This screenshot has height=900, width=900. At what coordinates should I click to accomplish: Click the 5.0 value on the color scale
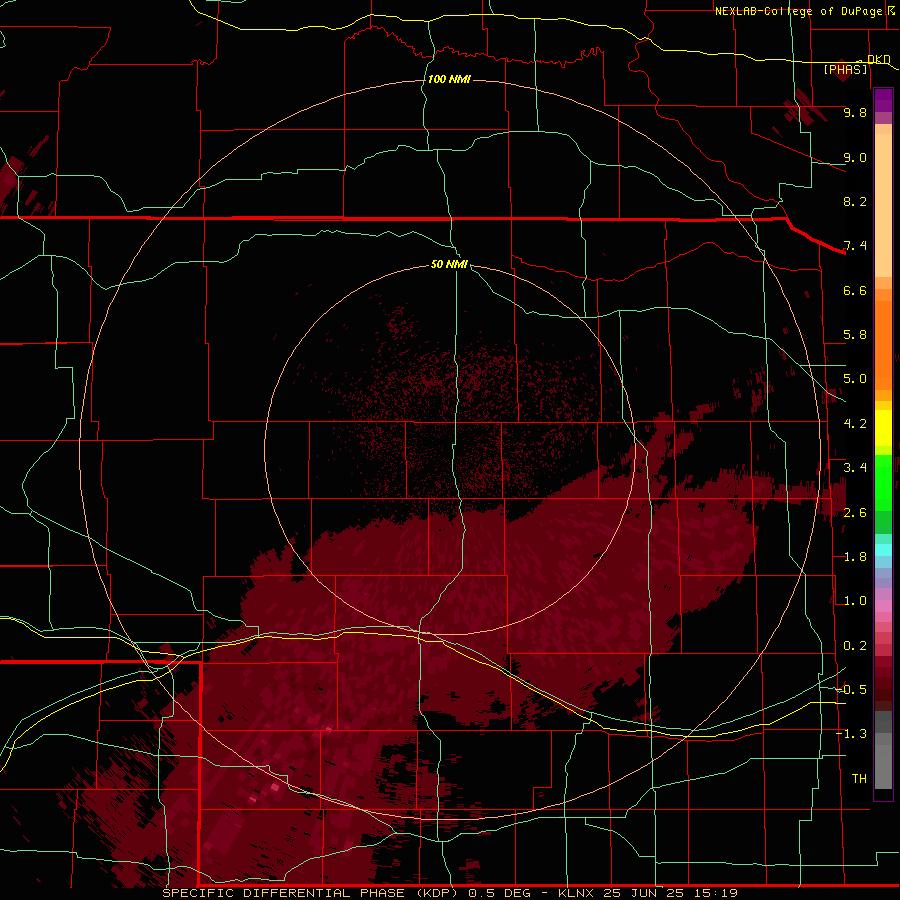[855, 379]
